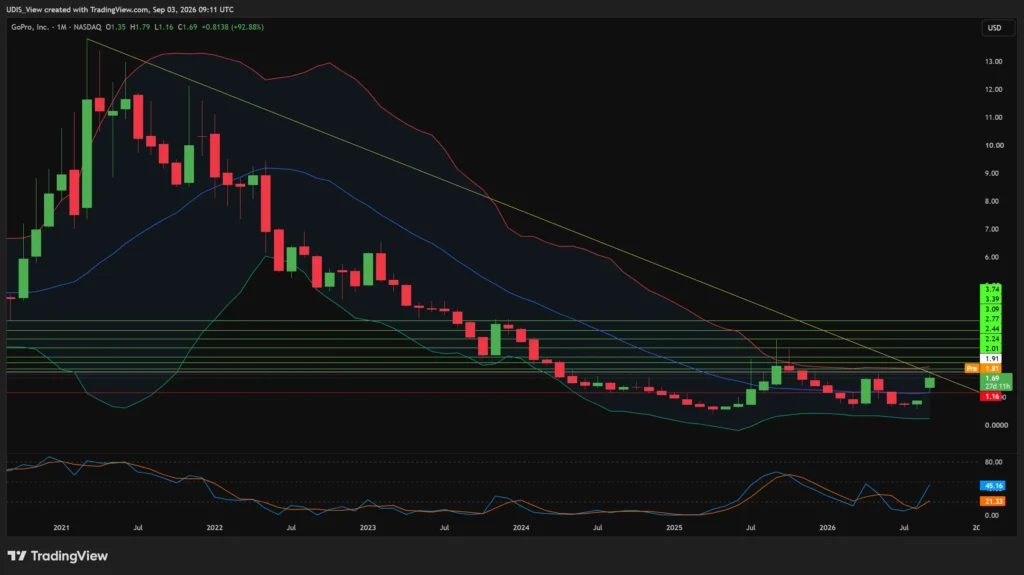This screenshot has height=575, width=1024.
Task: Click the open value O1.35 in legend
Action: click(x=116, y=27)
